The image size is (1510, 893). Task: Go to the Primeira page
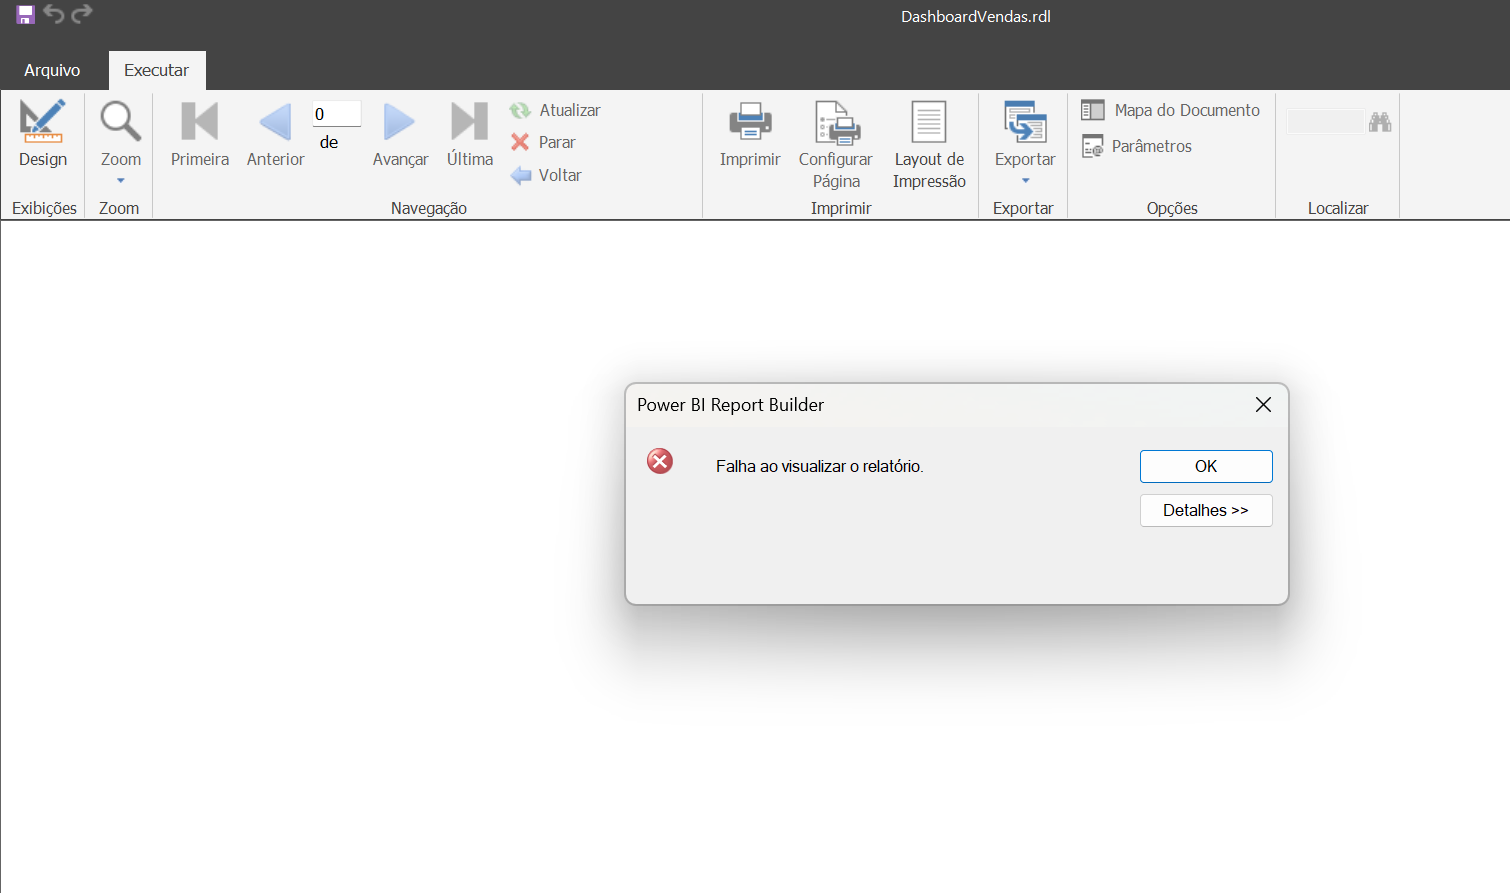pos(200,134)
